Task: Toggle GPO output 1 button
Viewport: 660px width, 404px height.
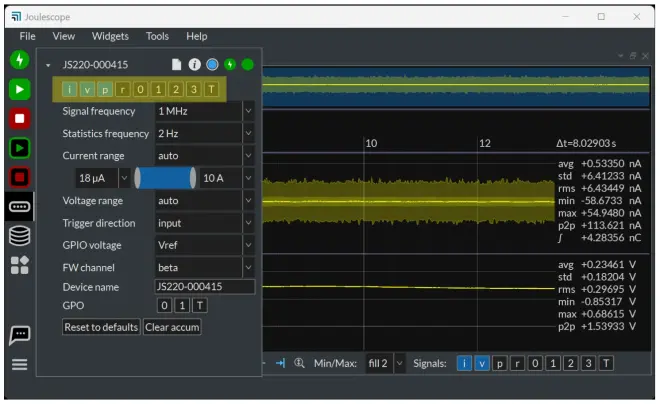Action: pos(183,305)
